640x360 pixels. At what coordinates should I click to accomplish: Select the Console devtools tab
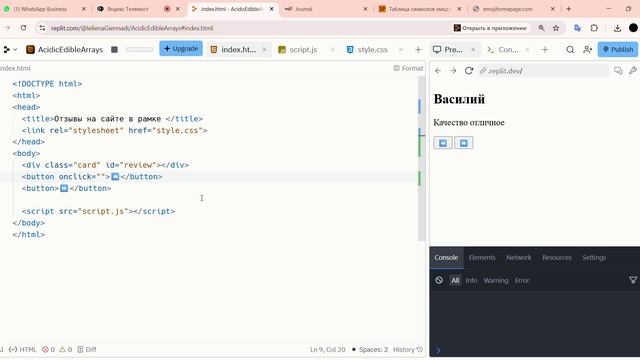click(446, 258)
